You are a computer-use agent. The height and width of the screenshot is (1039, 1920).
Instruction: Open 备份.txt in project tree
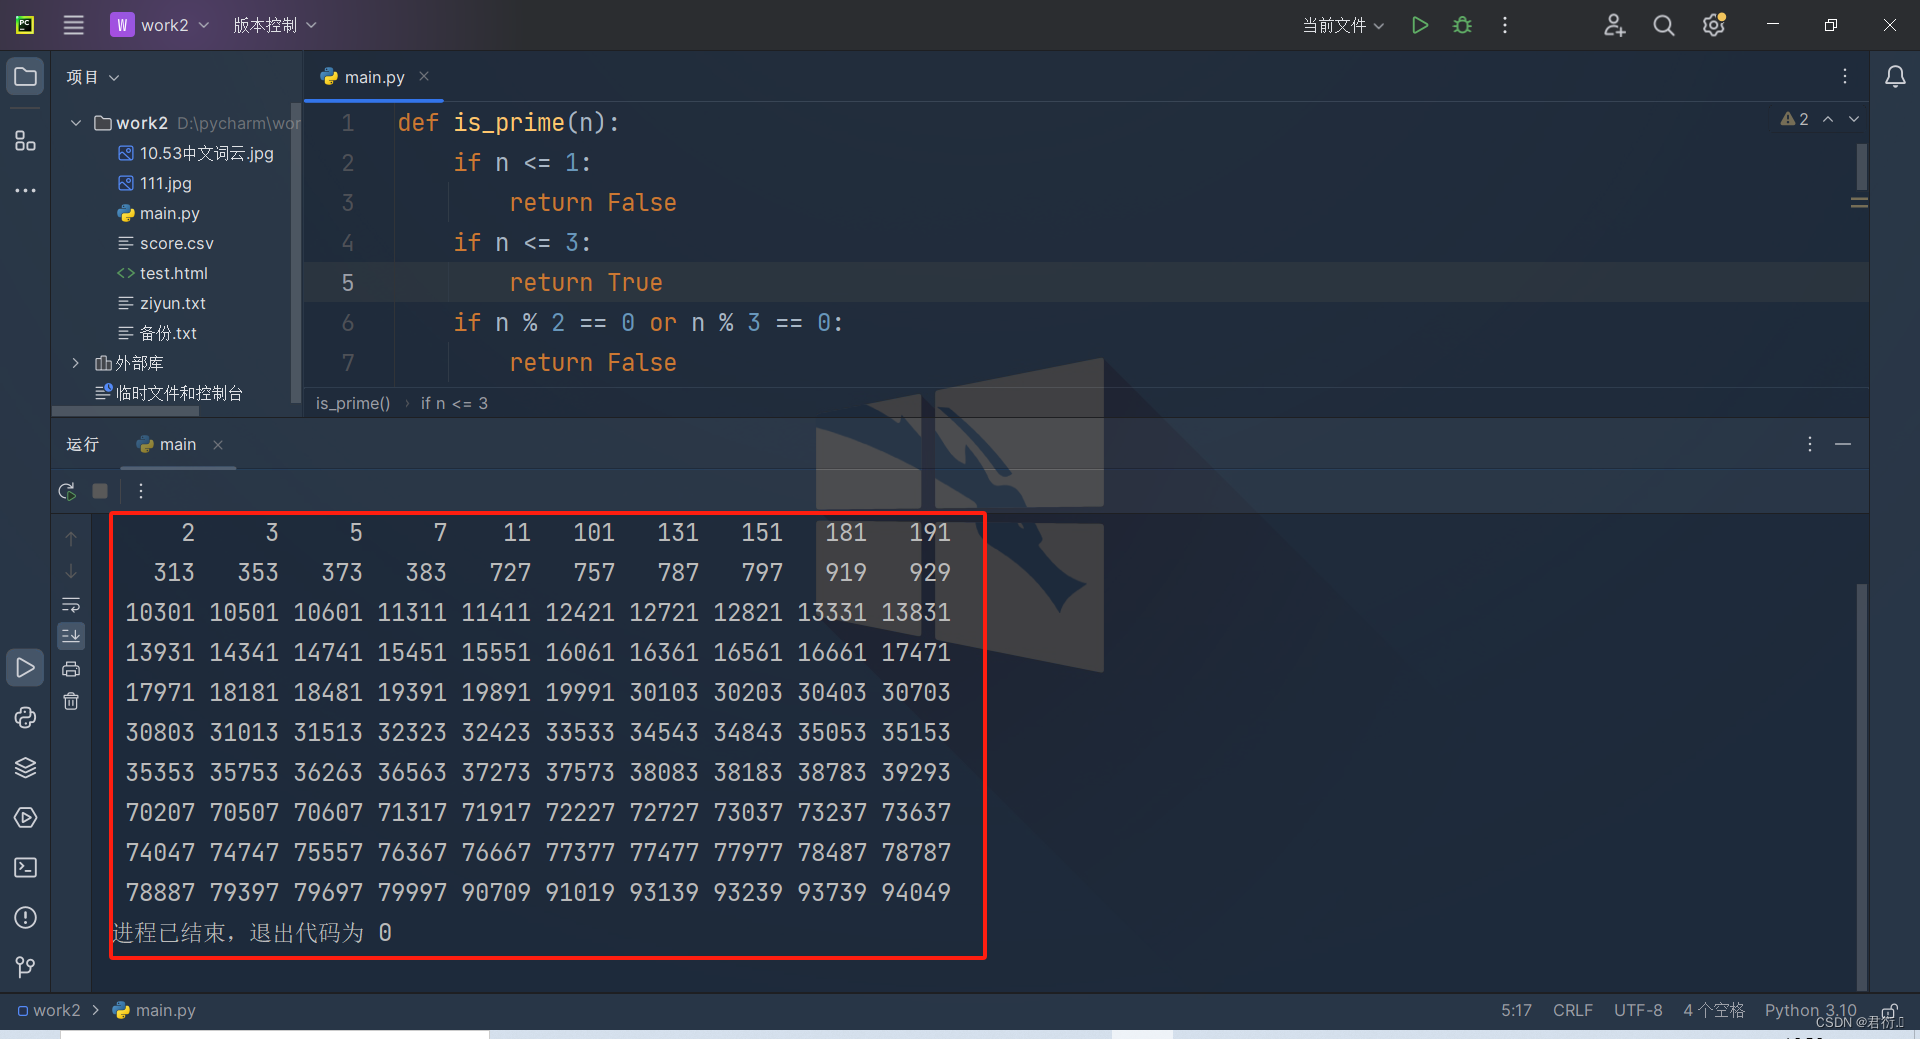coord(157,333)
